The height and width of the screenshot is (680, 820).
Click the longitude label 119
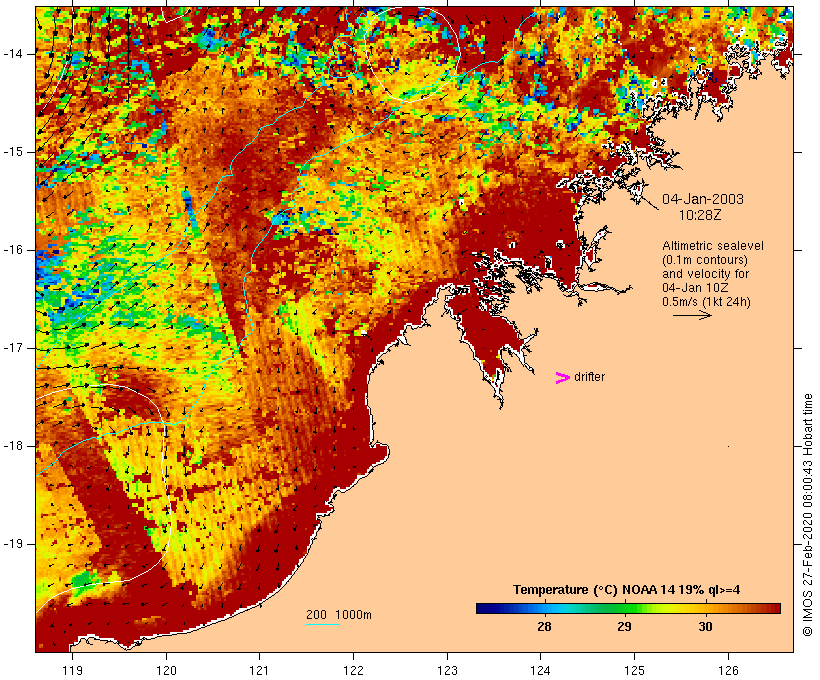coord(72,670)
